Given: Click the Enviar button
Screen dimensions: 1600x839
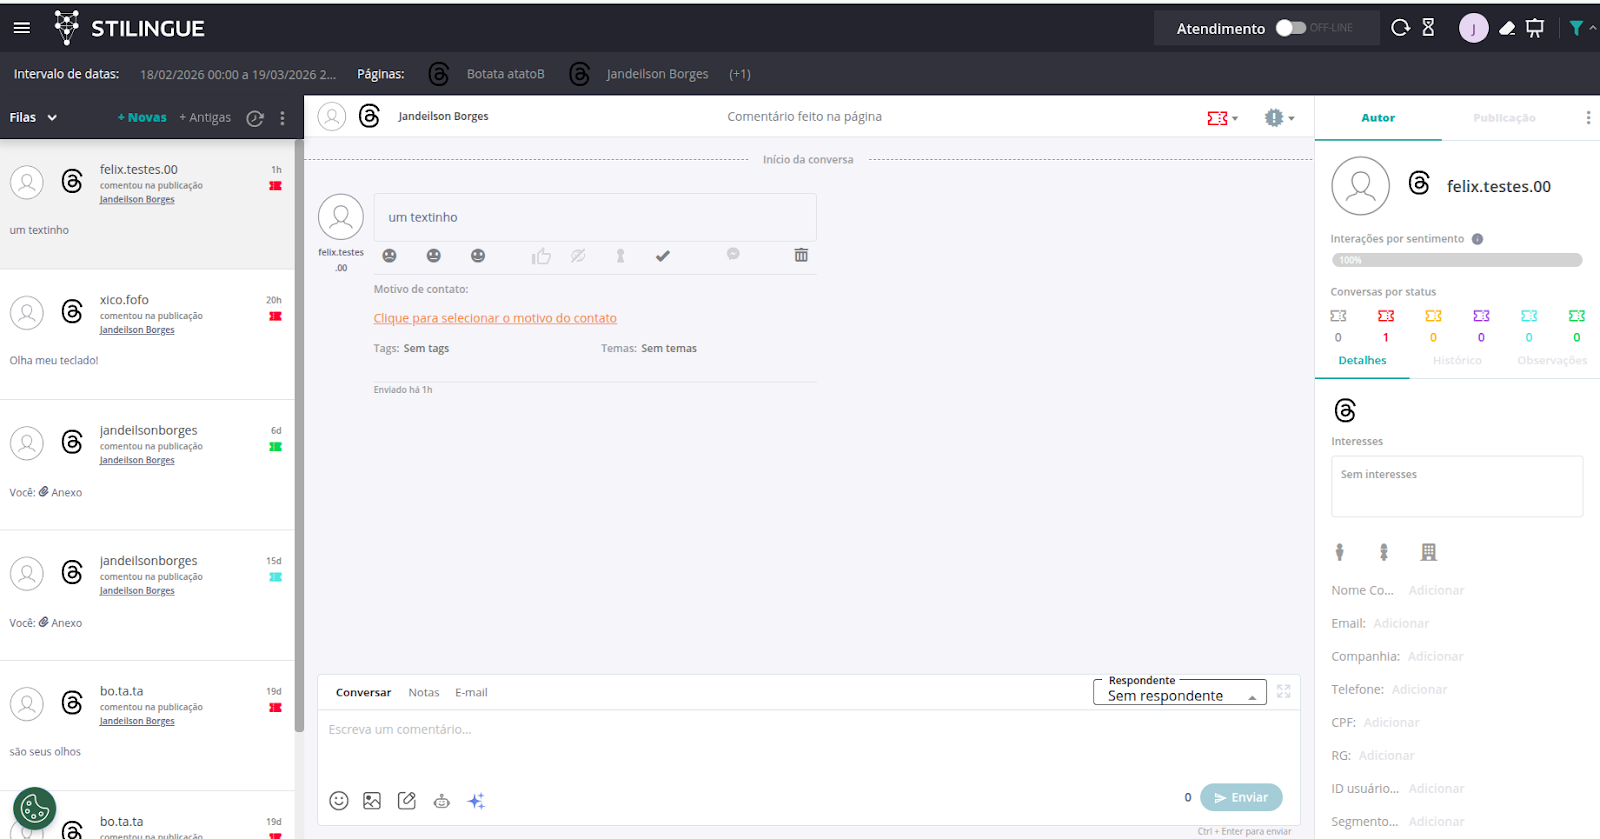Looking at the screenshot, I should pyautogui.click(x=1241, y=797).
